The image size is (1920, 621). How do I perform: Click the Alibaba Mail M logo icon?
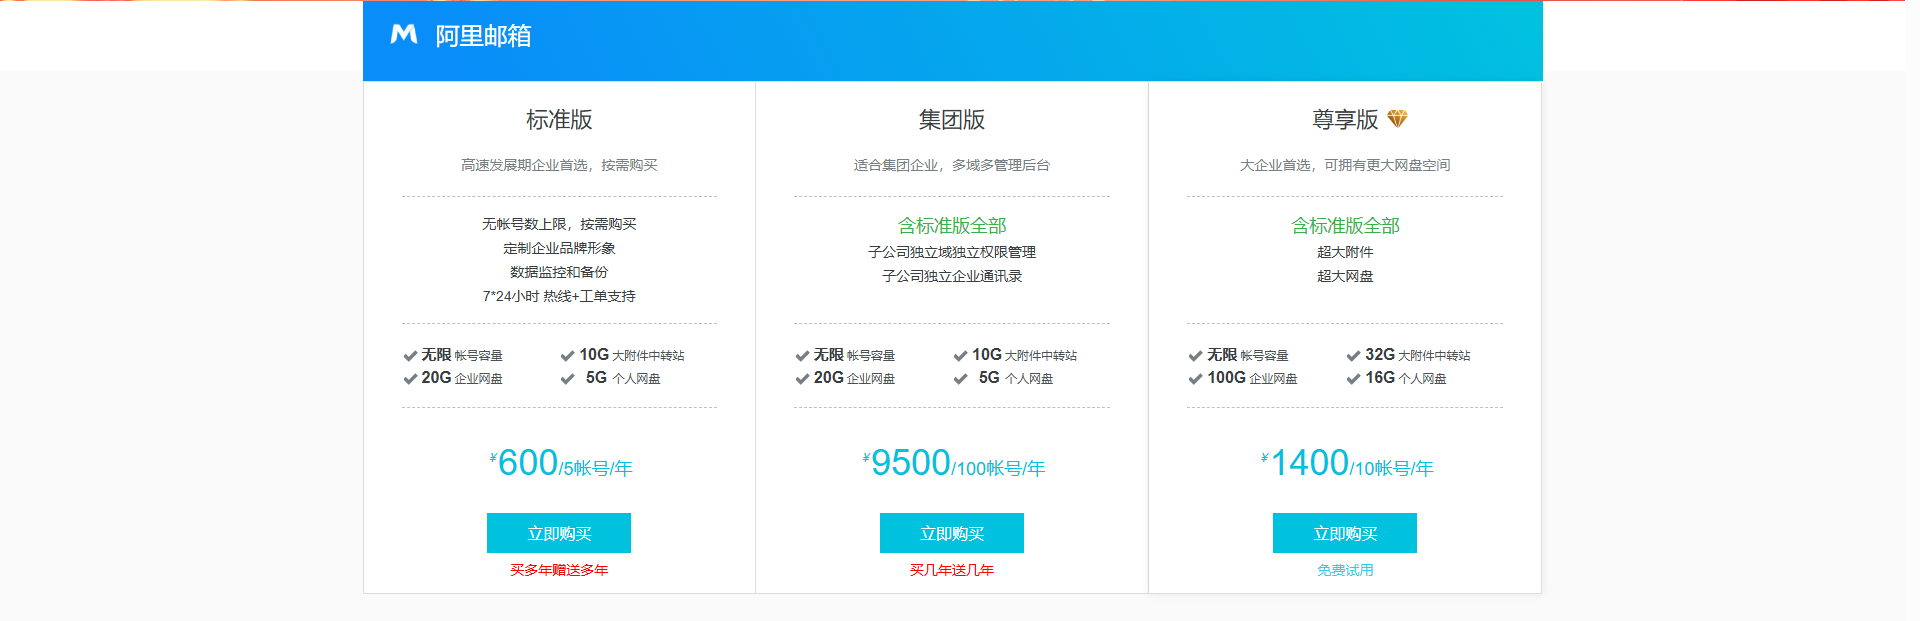404,35
